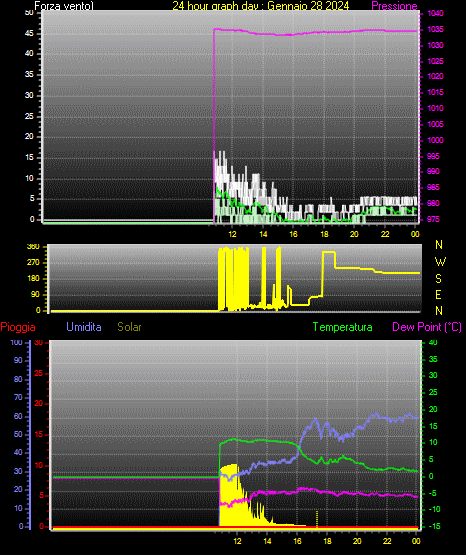Click the Forza vento axis title

click(x=64, y=6)
